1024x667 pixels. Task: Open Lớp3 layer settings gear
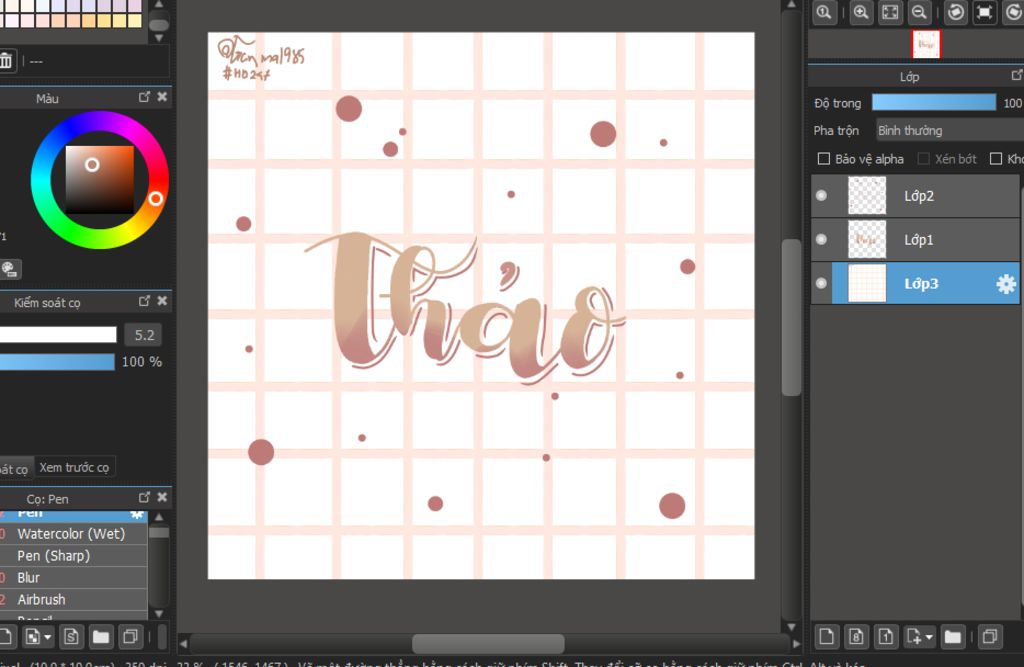[1006, 284]
